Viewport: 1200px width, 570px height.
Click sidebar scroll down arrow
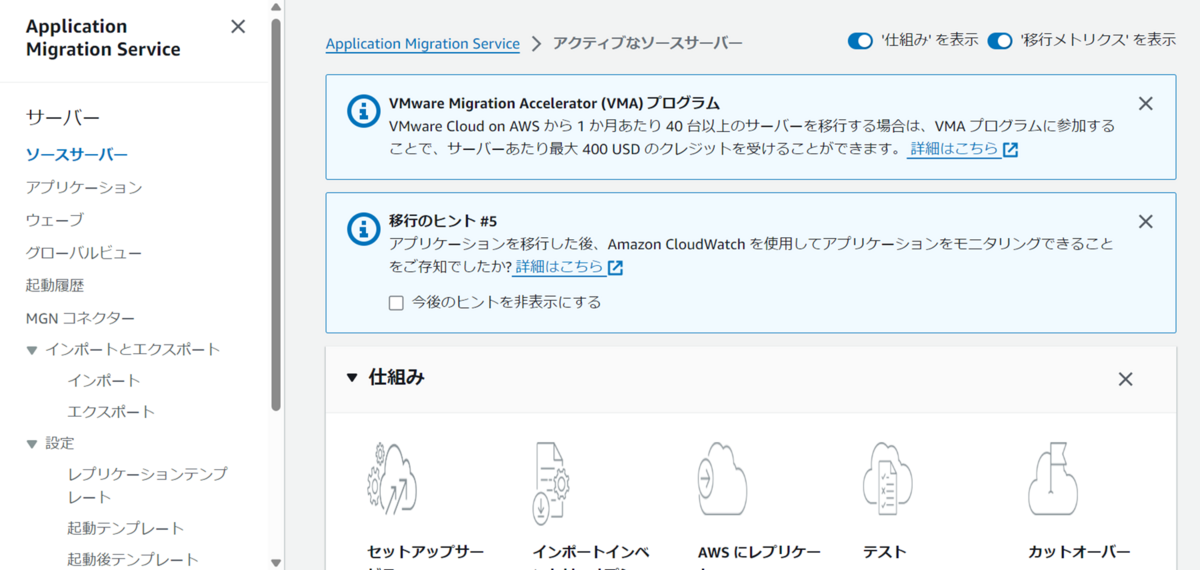tap(276, 563)
